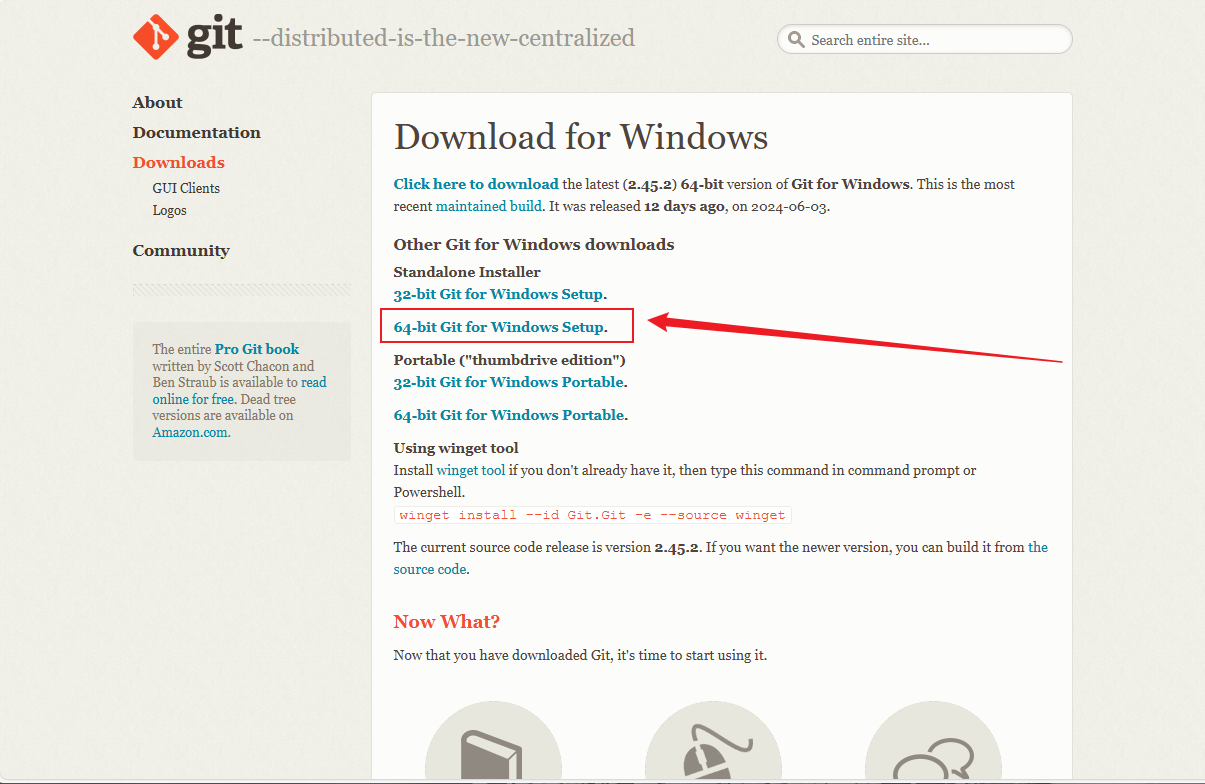Click the git wordmark text
Viewport: 1205px width, 784px height.
(x=214, y=35)
